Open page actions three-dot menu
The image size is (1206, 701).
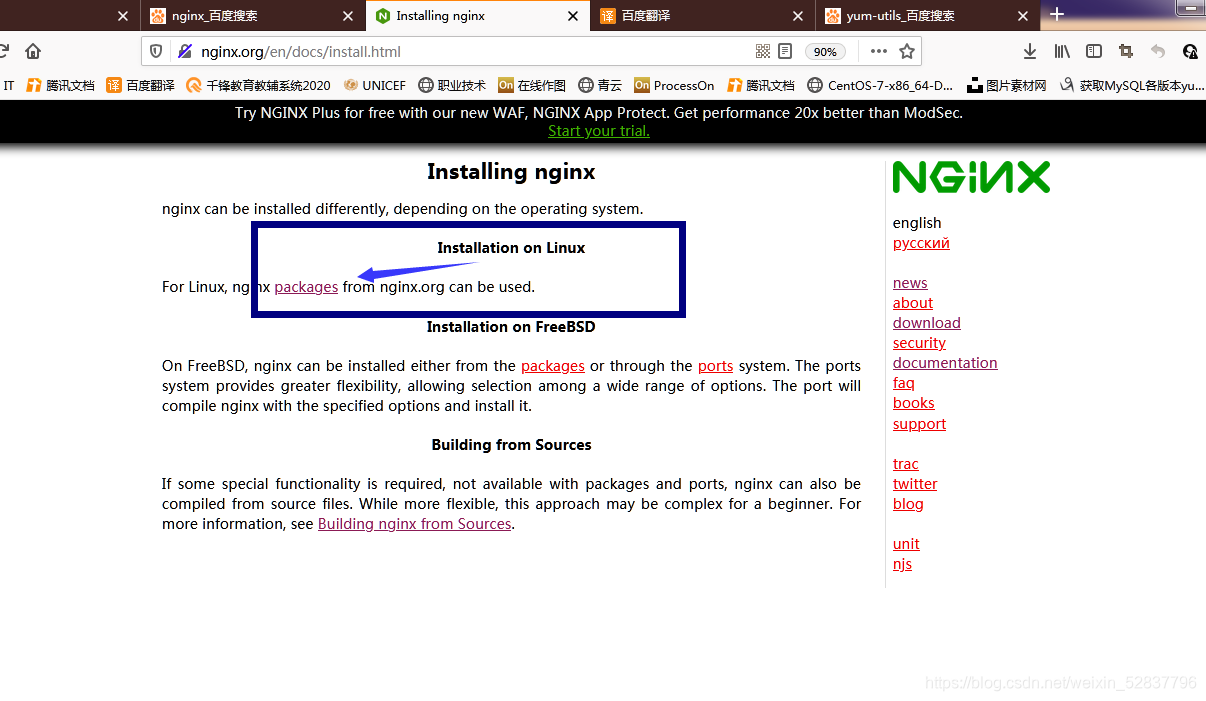tap(879, 51)
